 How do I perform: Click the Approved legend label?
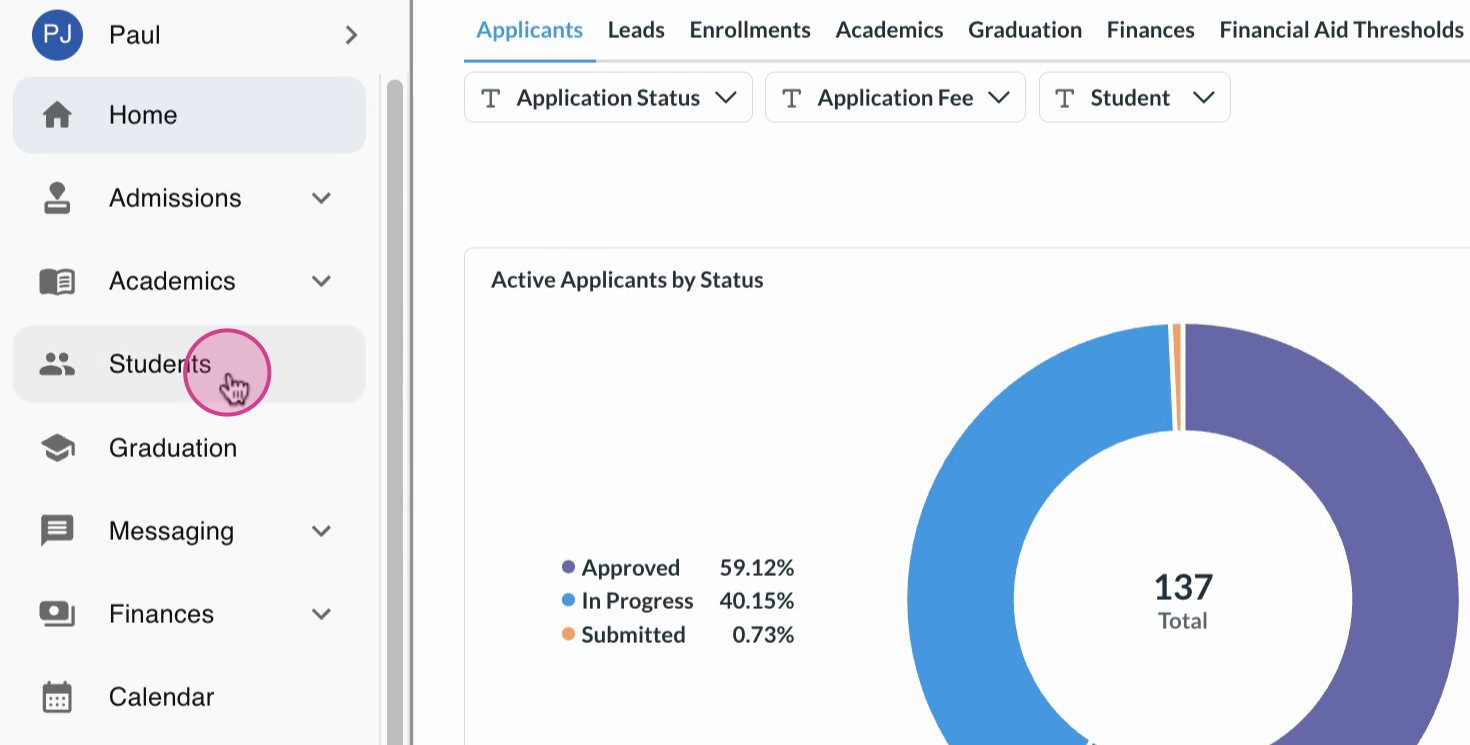click(630, 568)
